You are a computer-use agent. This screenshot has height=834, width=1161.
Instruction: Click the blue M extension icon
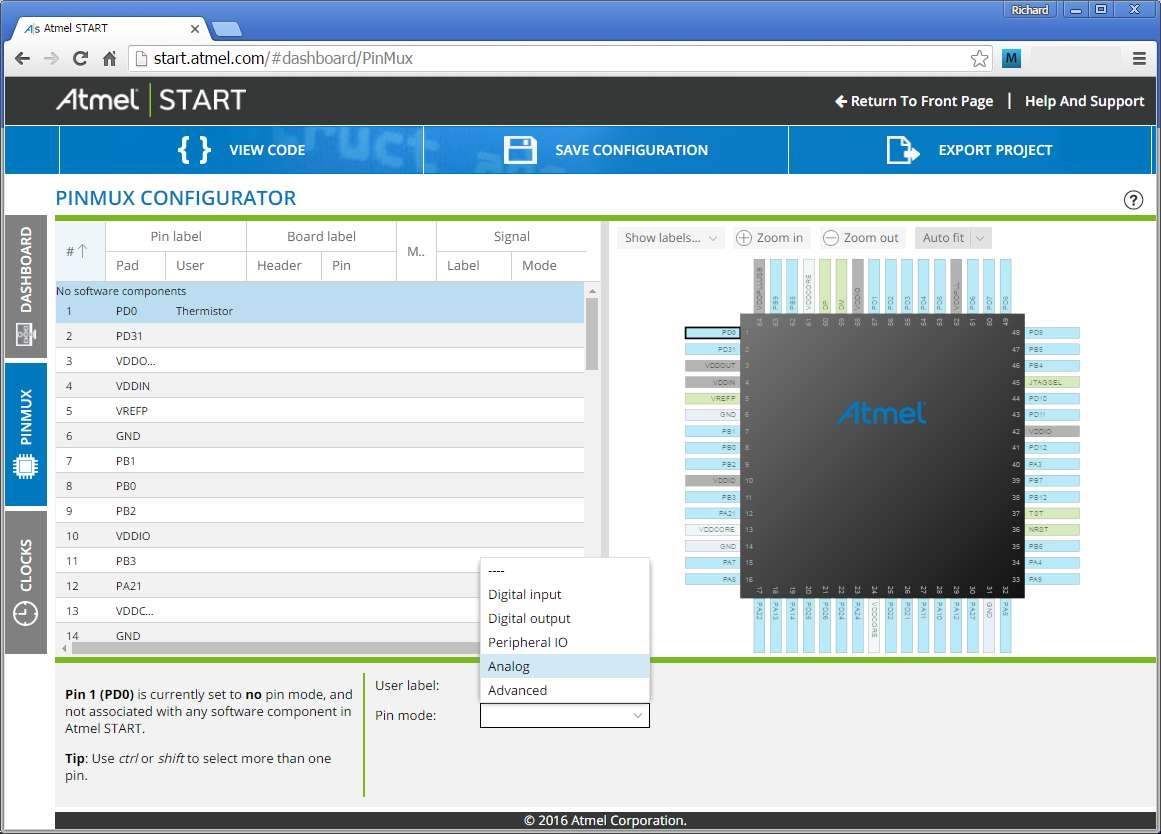pos(1011,59)
